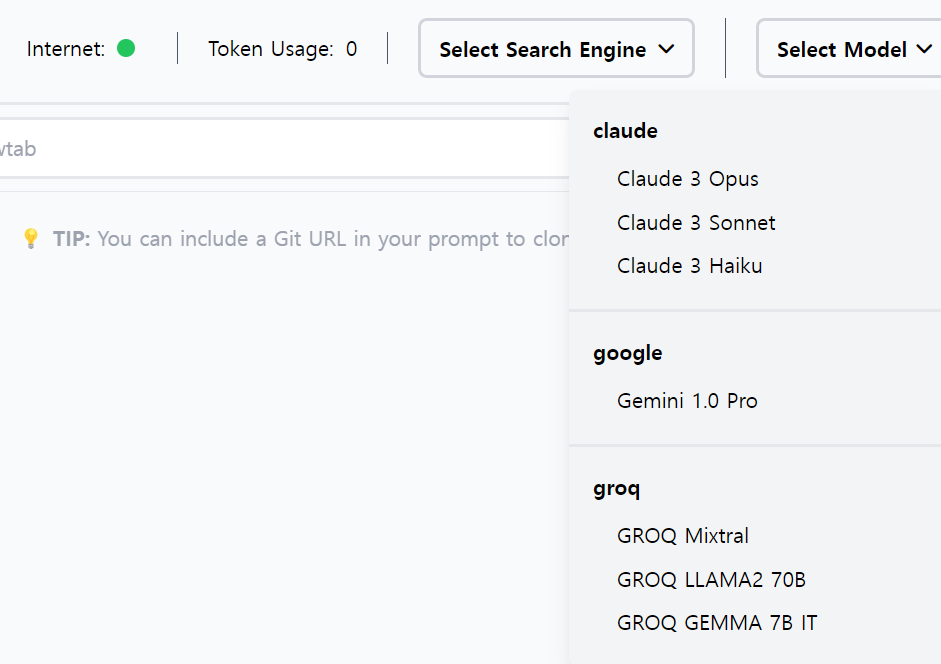Image resolution: width=941 pixels, height=664 pixels.
Task: Click the groq group header
Action: pyautogui.click(x=616, y=488)
